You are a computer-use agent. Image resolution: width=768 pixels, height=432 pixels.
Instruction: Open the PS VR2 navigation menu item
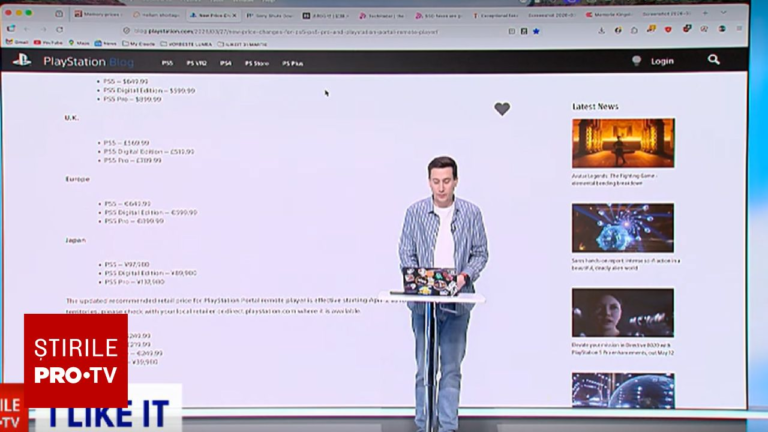[196, 63]
